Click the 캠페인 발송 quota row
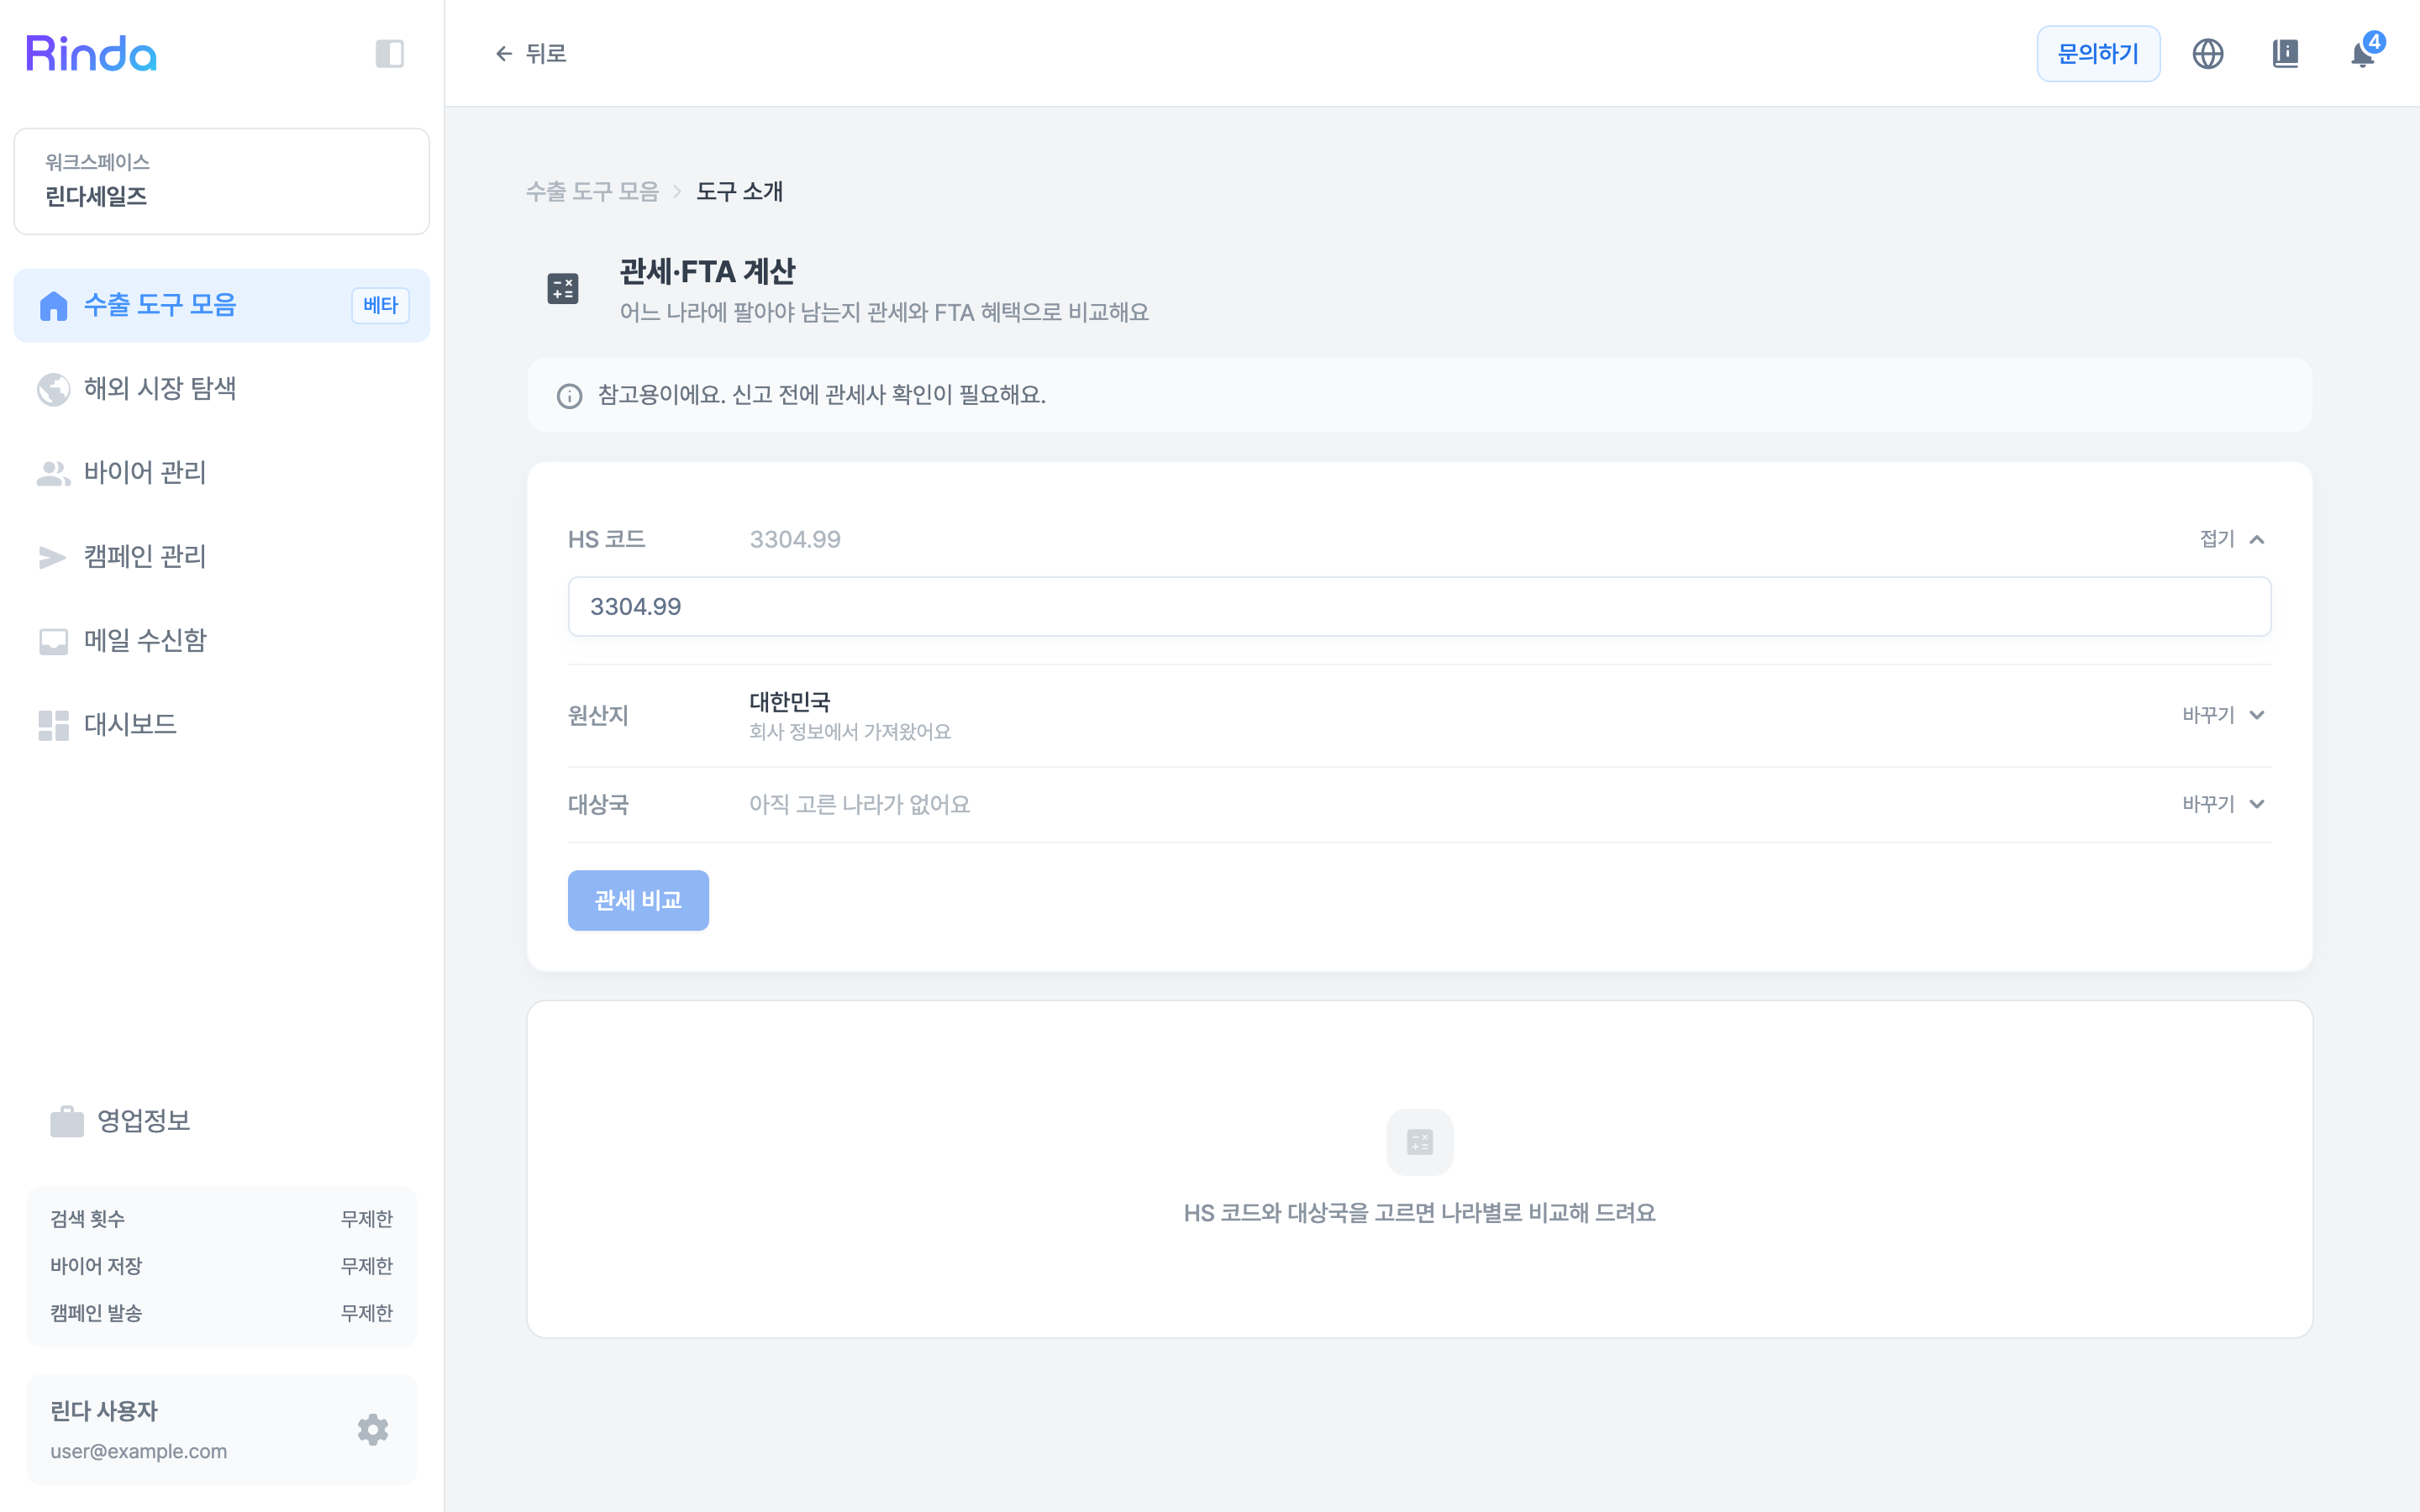This screenshot has width=2420, height=1512. [x=221, y=1313]
